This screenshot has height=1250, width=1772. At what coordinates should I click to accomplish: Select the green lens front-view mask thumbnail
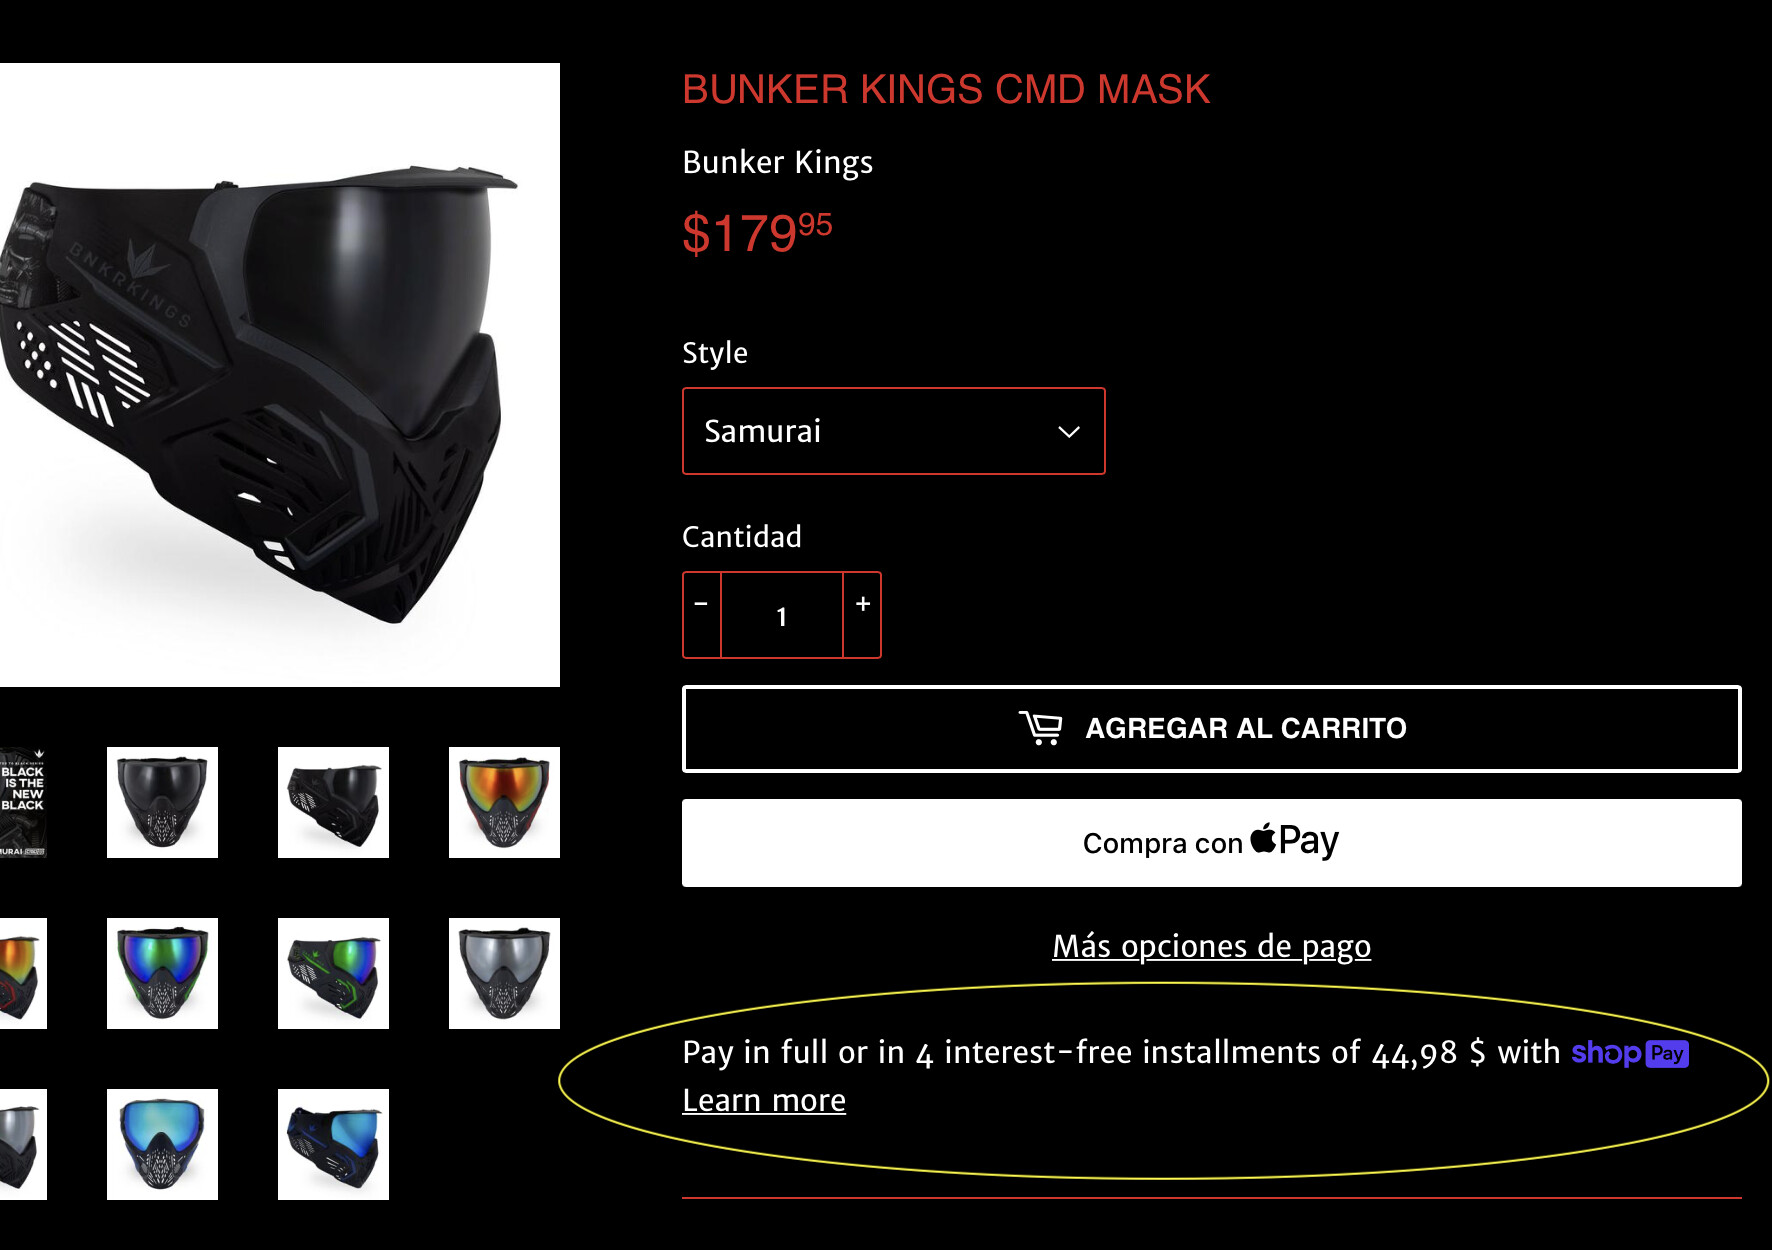162,973
